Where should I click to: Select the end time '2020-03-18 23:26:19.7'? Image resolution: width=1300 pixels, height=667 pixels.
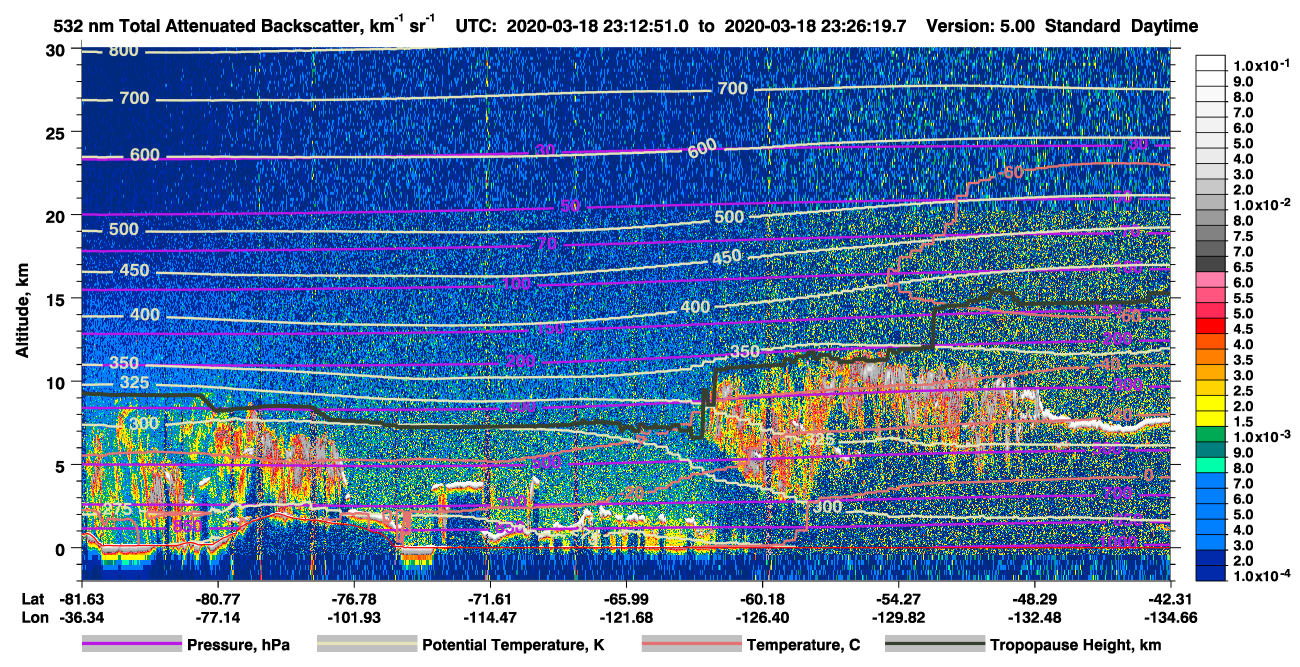813,27
